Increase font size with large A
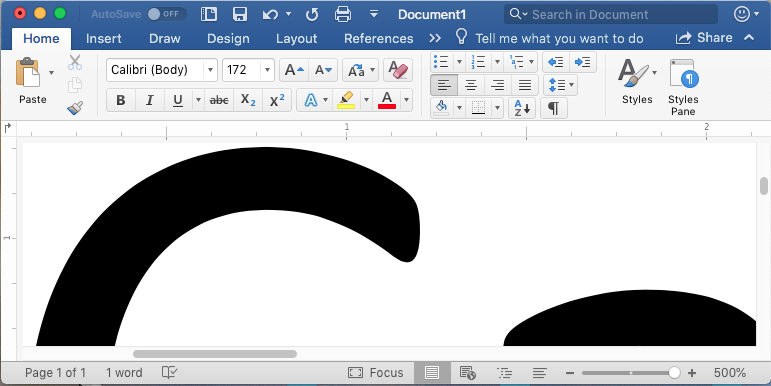771x386 pixels. point(294,70)
